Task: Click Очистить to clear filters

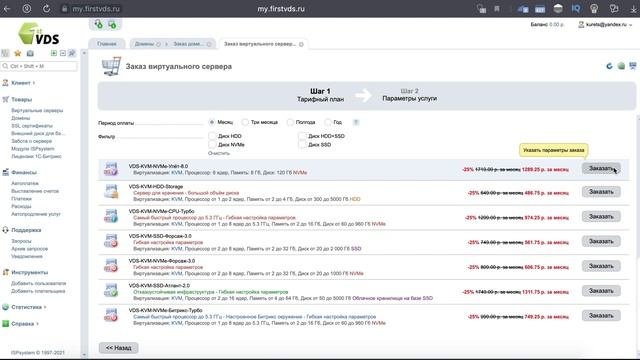Action: point(219,153)
